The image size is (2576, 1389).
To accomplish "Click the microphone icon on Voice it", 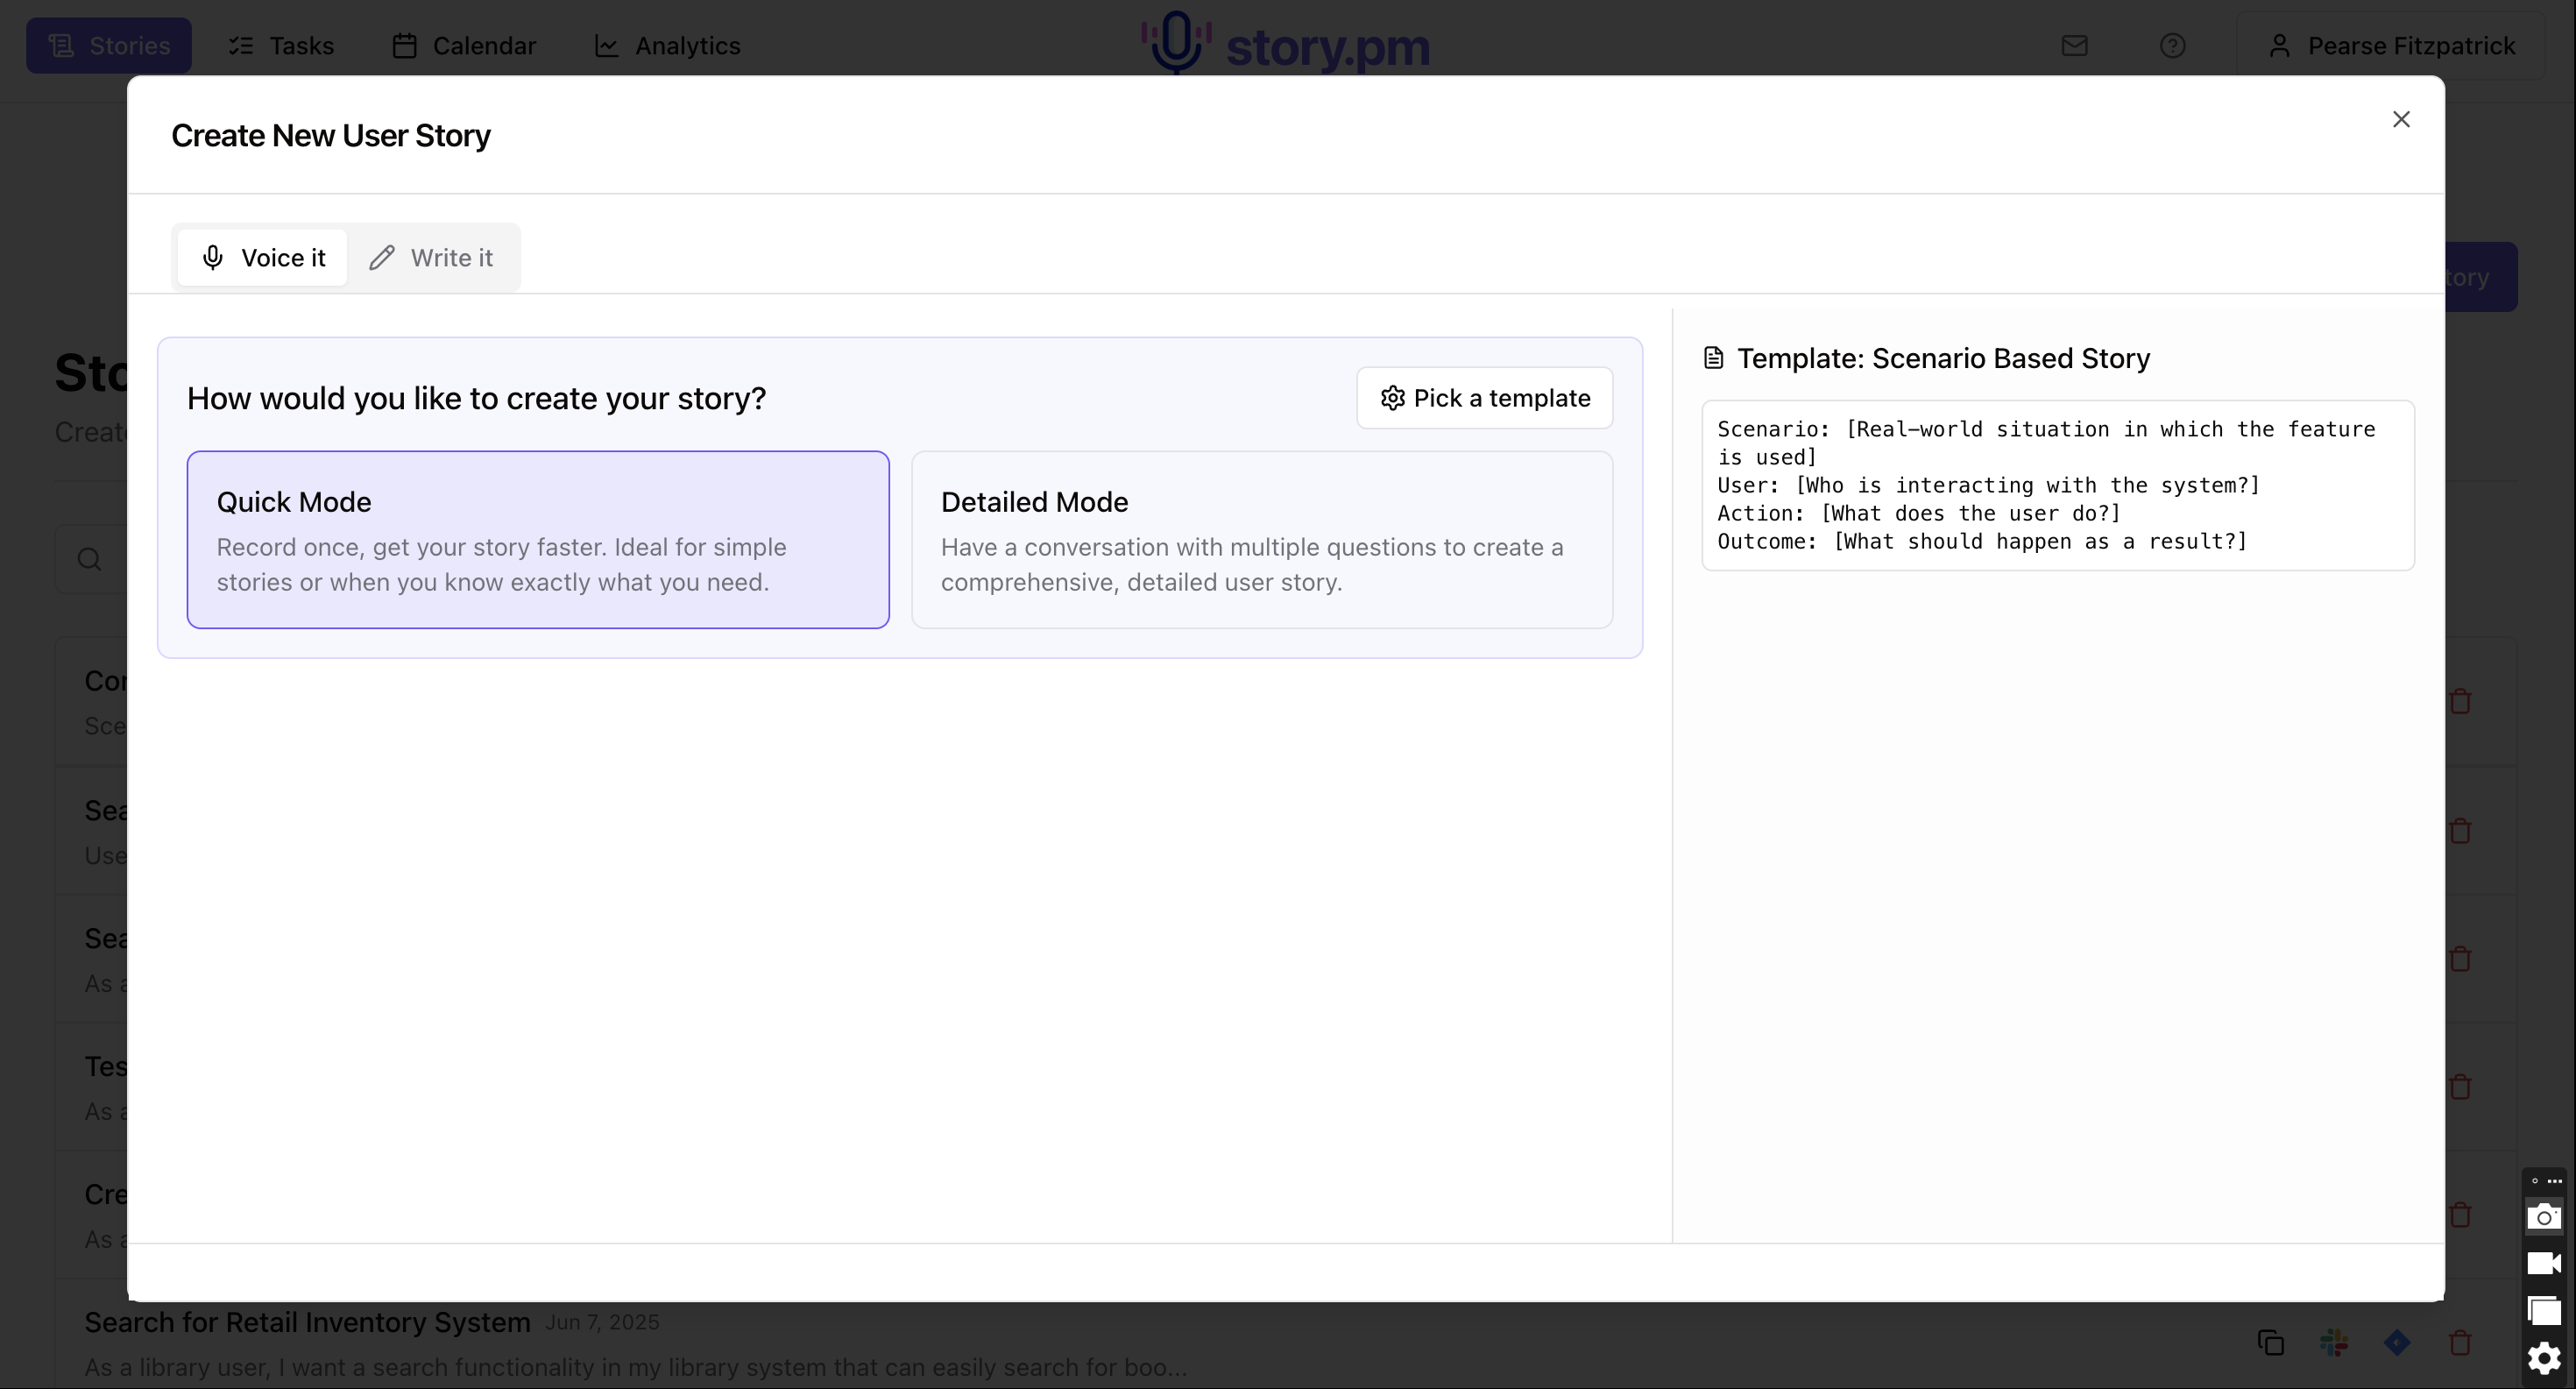I will pyautogui.click(x=213, y=258).
